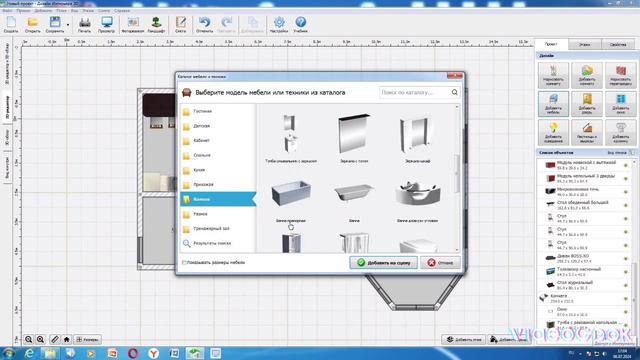Screen dimensions: 640x360
Task: Switch to the Проект tab
Action: tap(551, 44)
